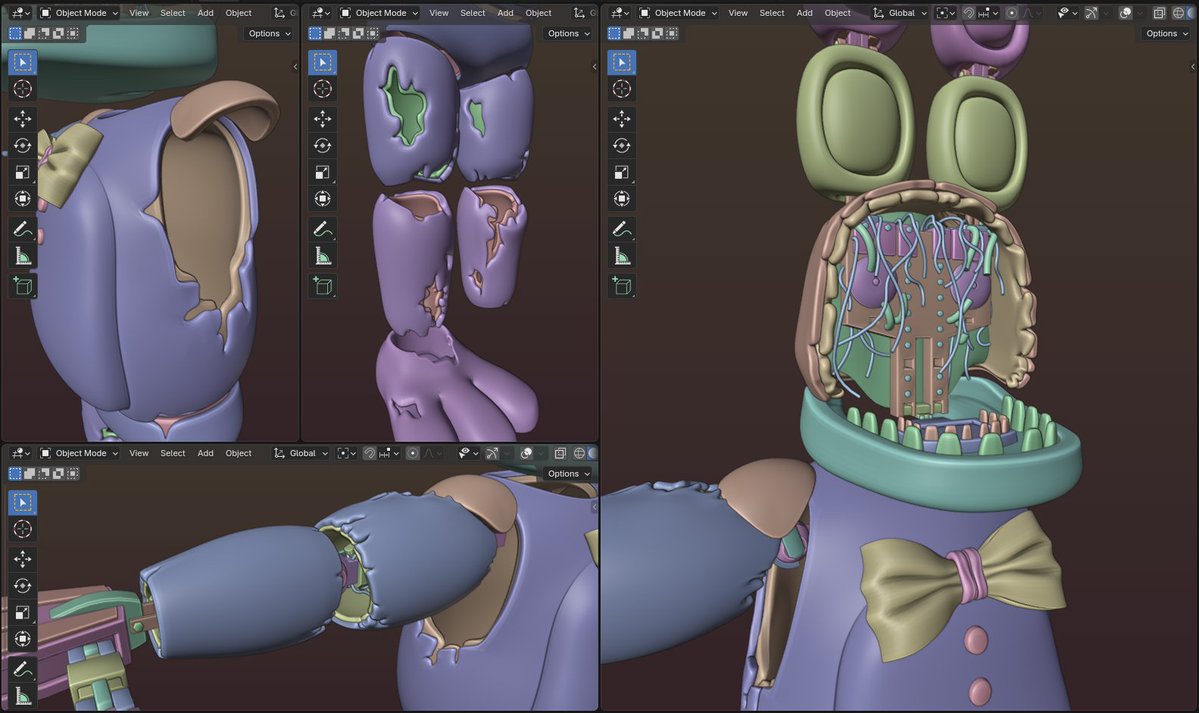Open Add menu in right viewport
Screen dimensions: 1199x713
[x=804, y=13]
